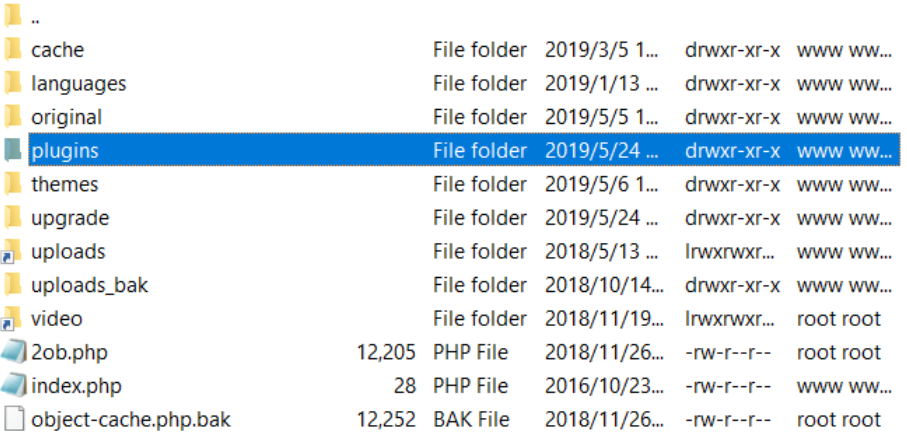Image resolution: width=907 pixels, height=434 pixels.
Task: Select the uploads_bak folder name
Action: [x=89, y=285]
